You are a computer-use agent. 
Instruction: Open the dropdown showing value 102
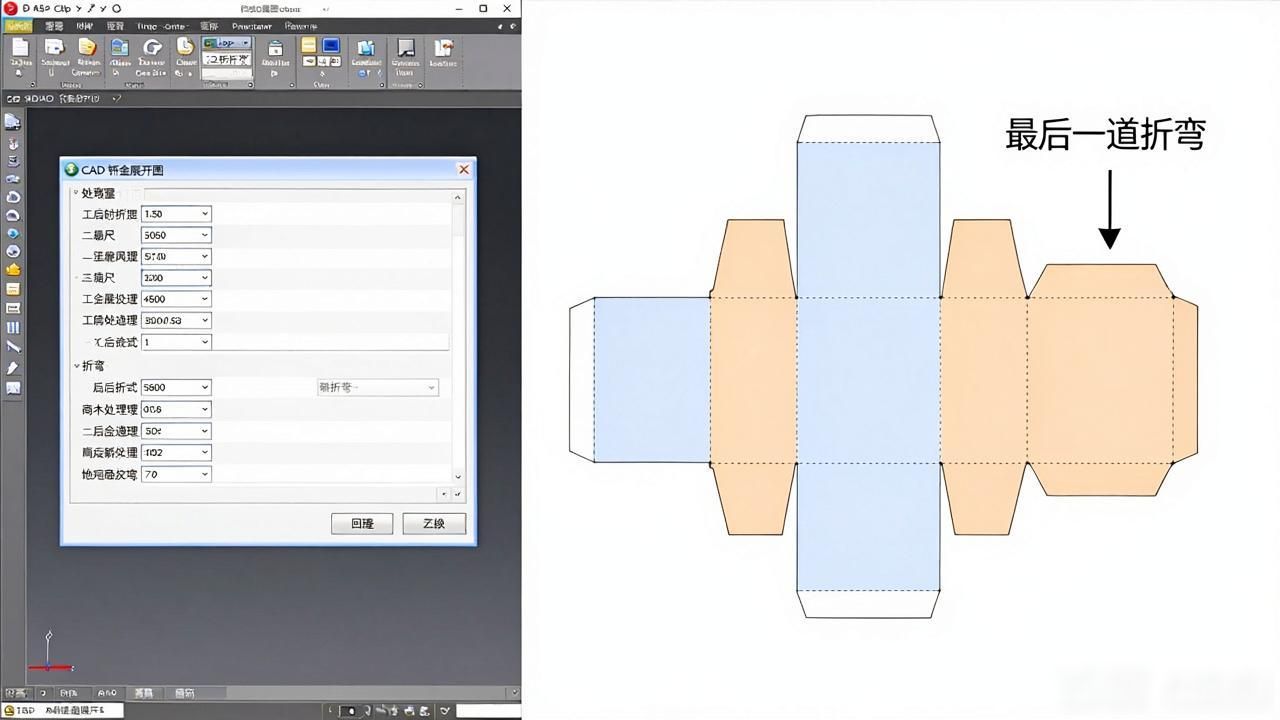[176, 452]
